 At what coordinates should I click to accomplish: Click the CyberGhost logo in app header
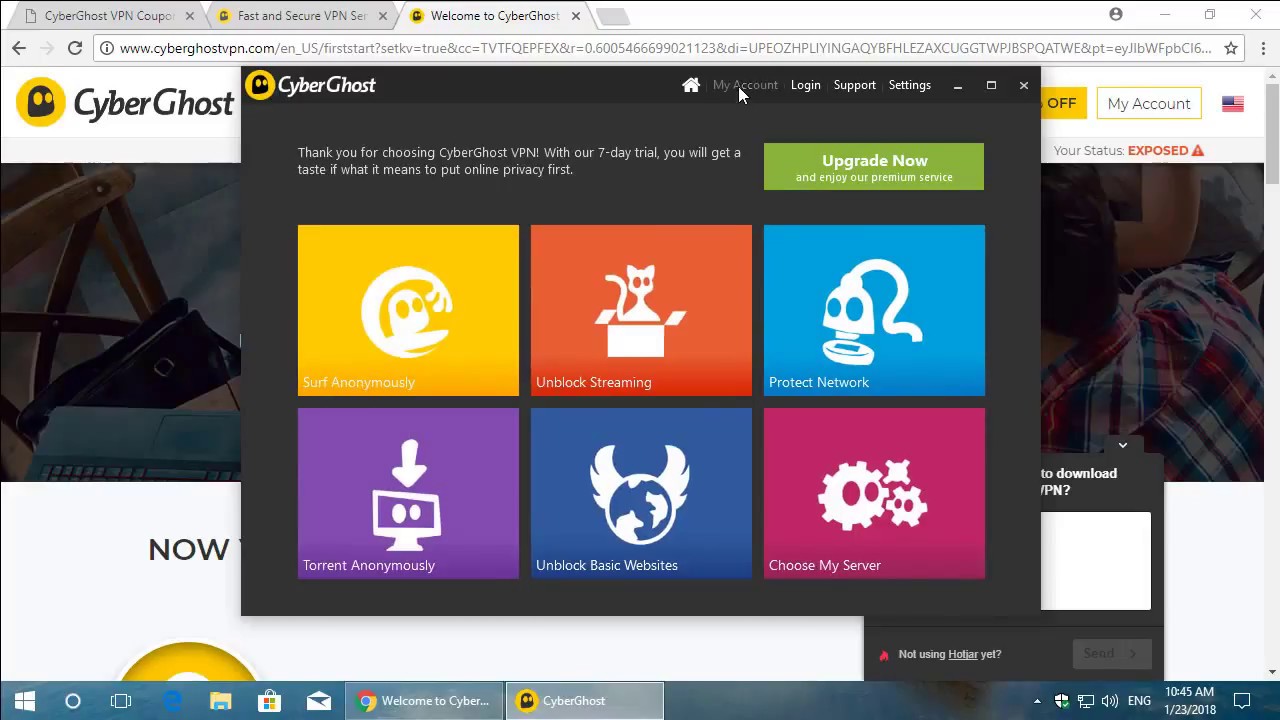pos(311,85)
